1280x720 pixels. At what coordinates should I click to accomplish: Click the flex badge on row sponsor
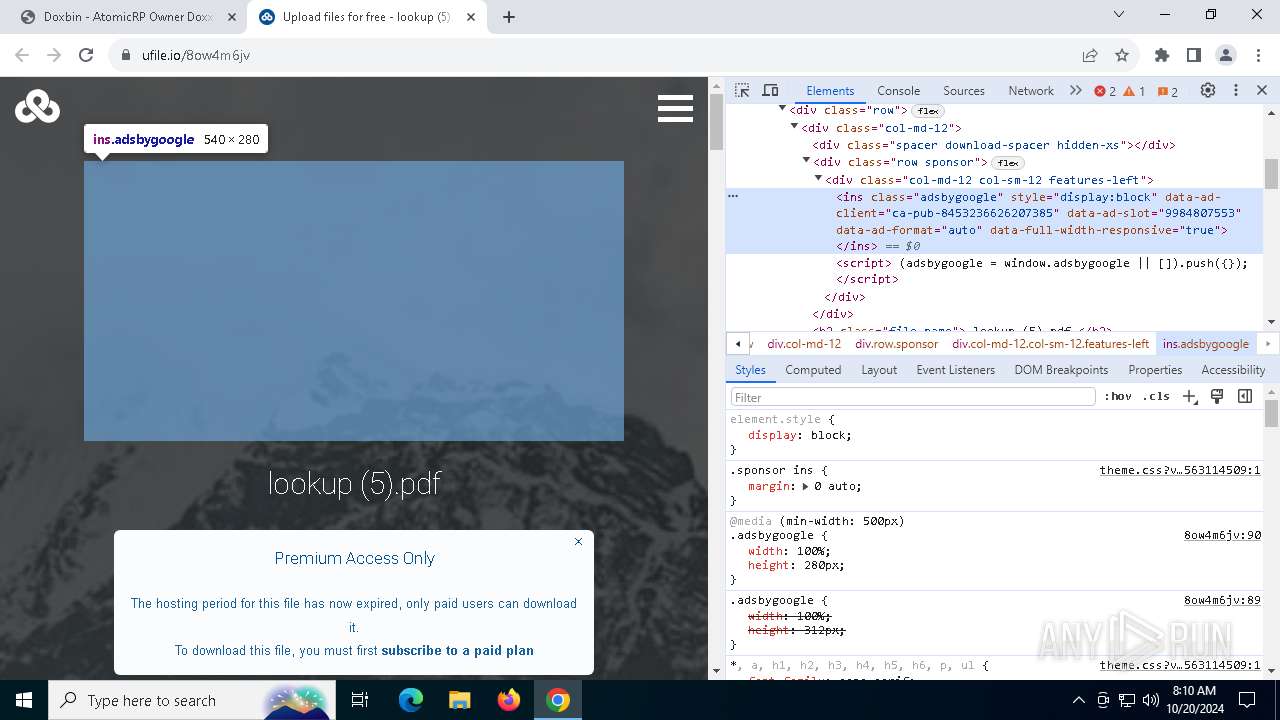coord(1008,163)
